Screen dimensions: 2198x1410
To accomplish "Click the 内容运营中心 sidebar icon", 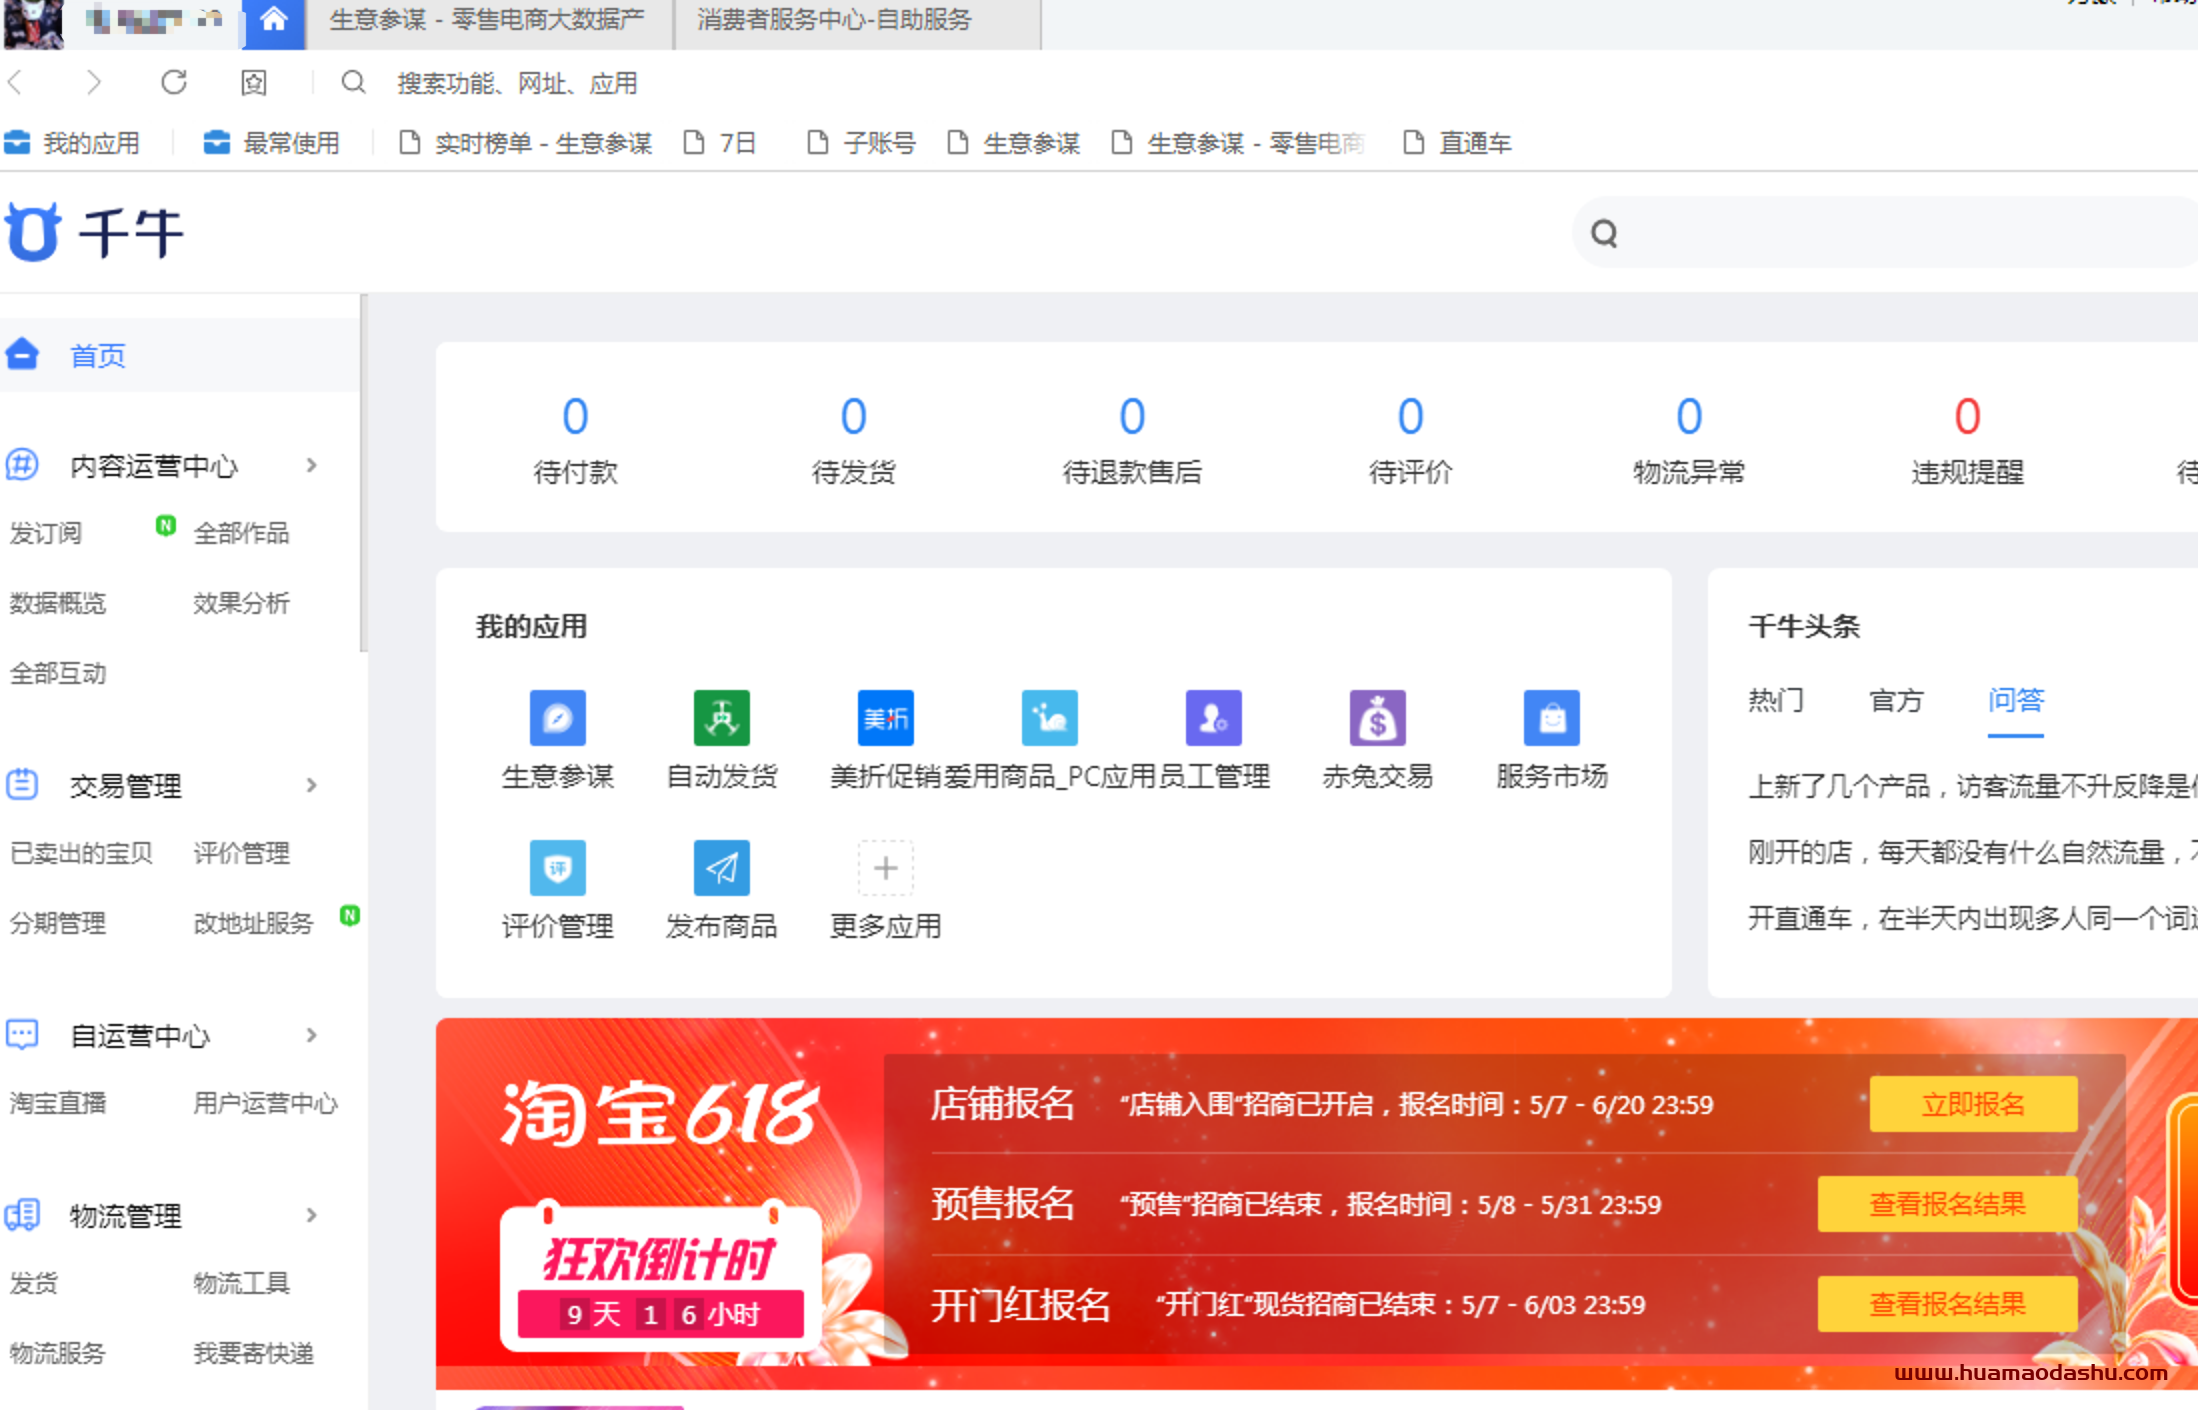I will tap(22, 464).
